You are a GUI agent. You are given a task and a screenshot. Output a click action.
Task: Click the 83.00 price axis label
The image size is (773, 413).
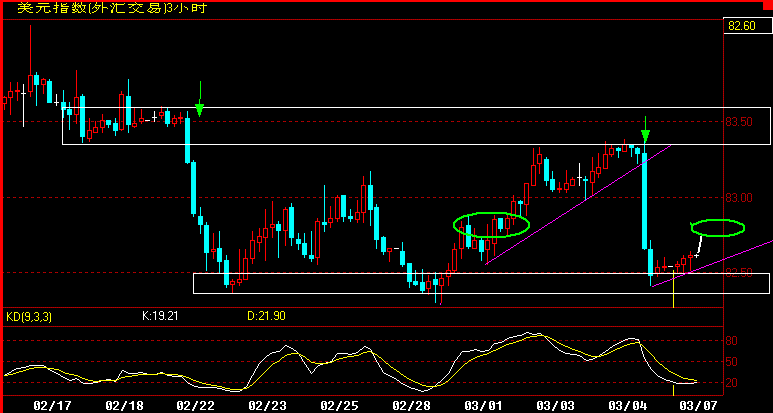[738, 197]
